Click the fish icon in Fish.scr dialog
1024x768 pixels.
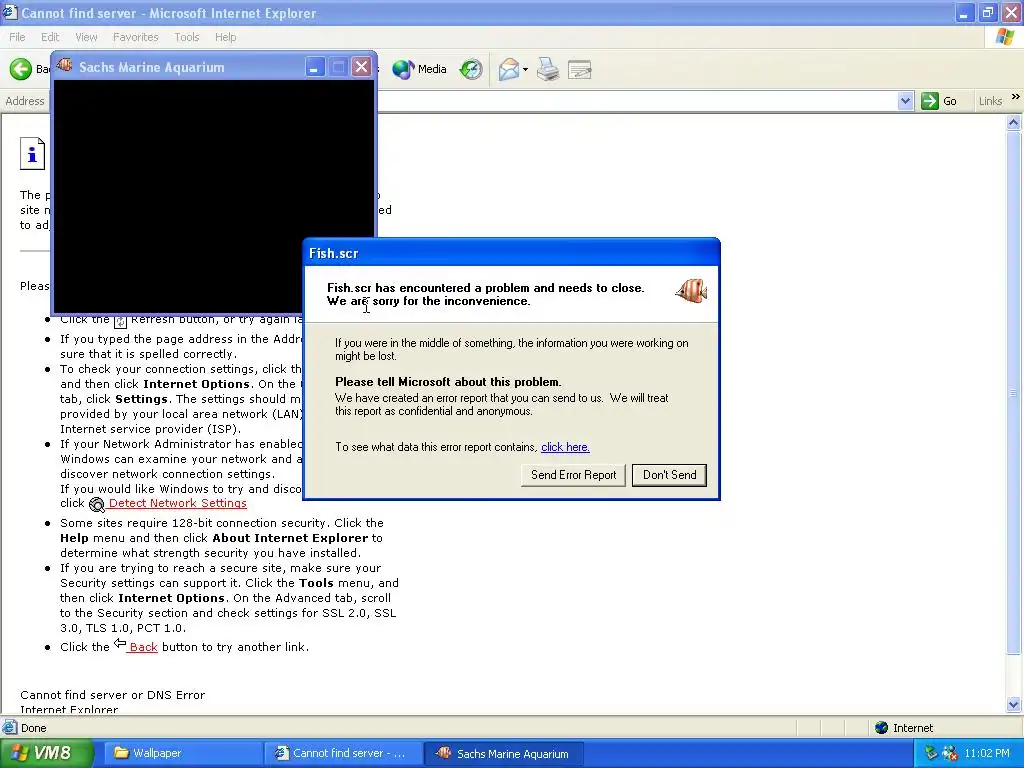[x=692, y=291]
